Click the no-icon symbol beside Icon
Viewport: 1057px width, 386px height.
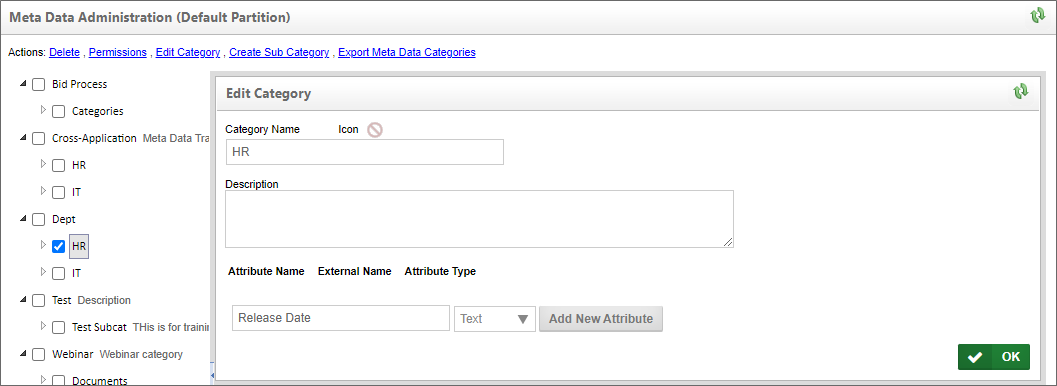click(x=375, y=129)
